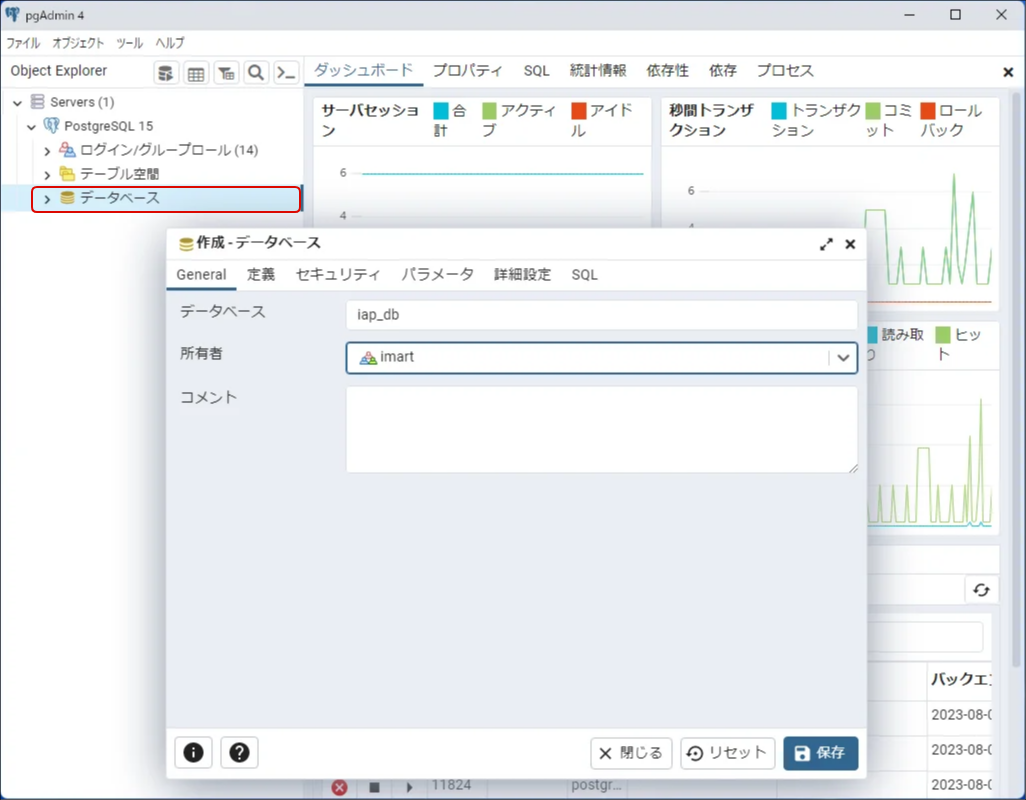The image size is (1026, 800).
Task: Collapse the Servers tree node
Action: [x=18, y=102]
